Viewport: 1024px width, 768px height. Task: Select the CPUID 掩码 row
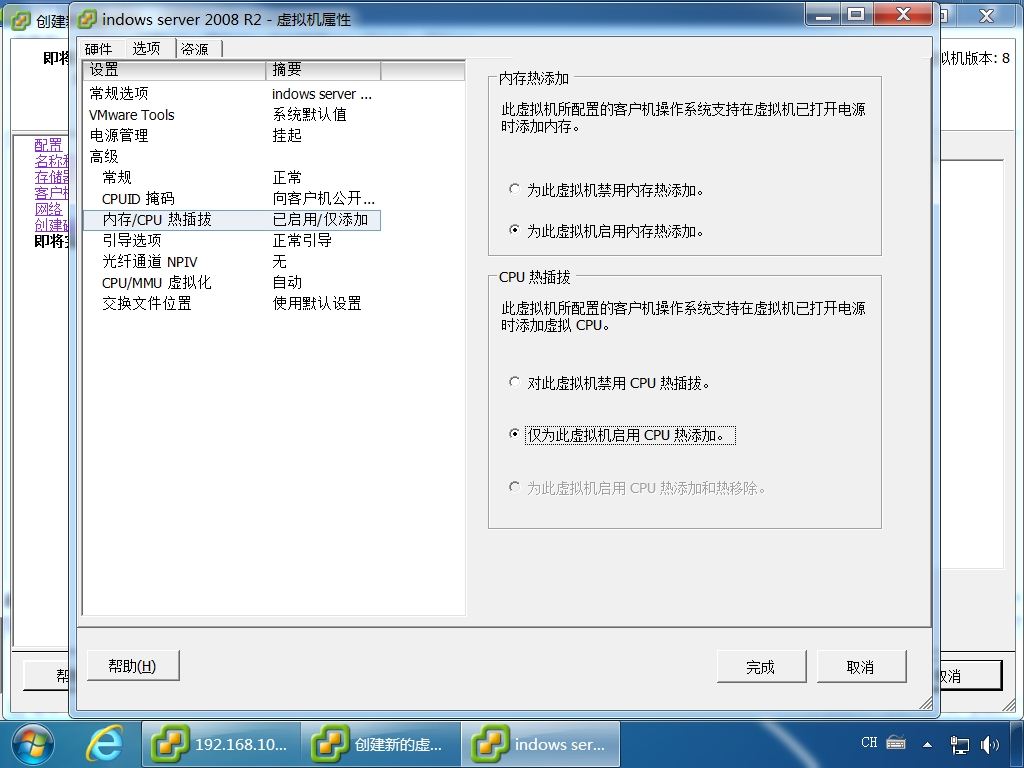(x=232, y=199)
